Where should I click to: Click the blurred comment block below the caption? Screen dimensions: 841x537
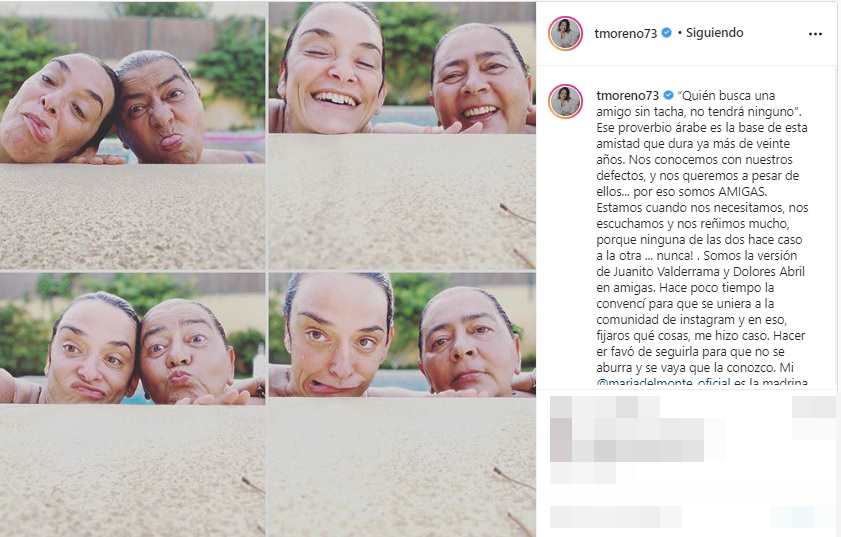[626, 440]
